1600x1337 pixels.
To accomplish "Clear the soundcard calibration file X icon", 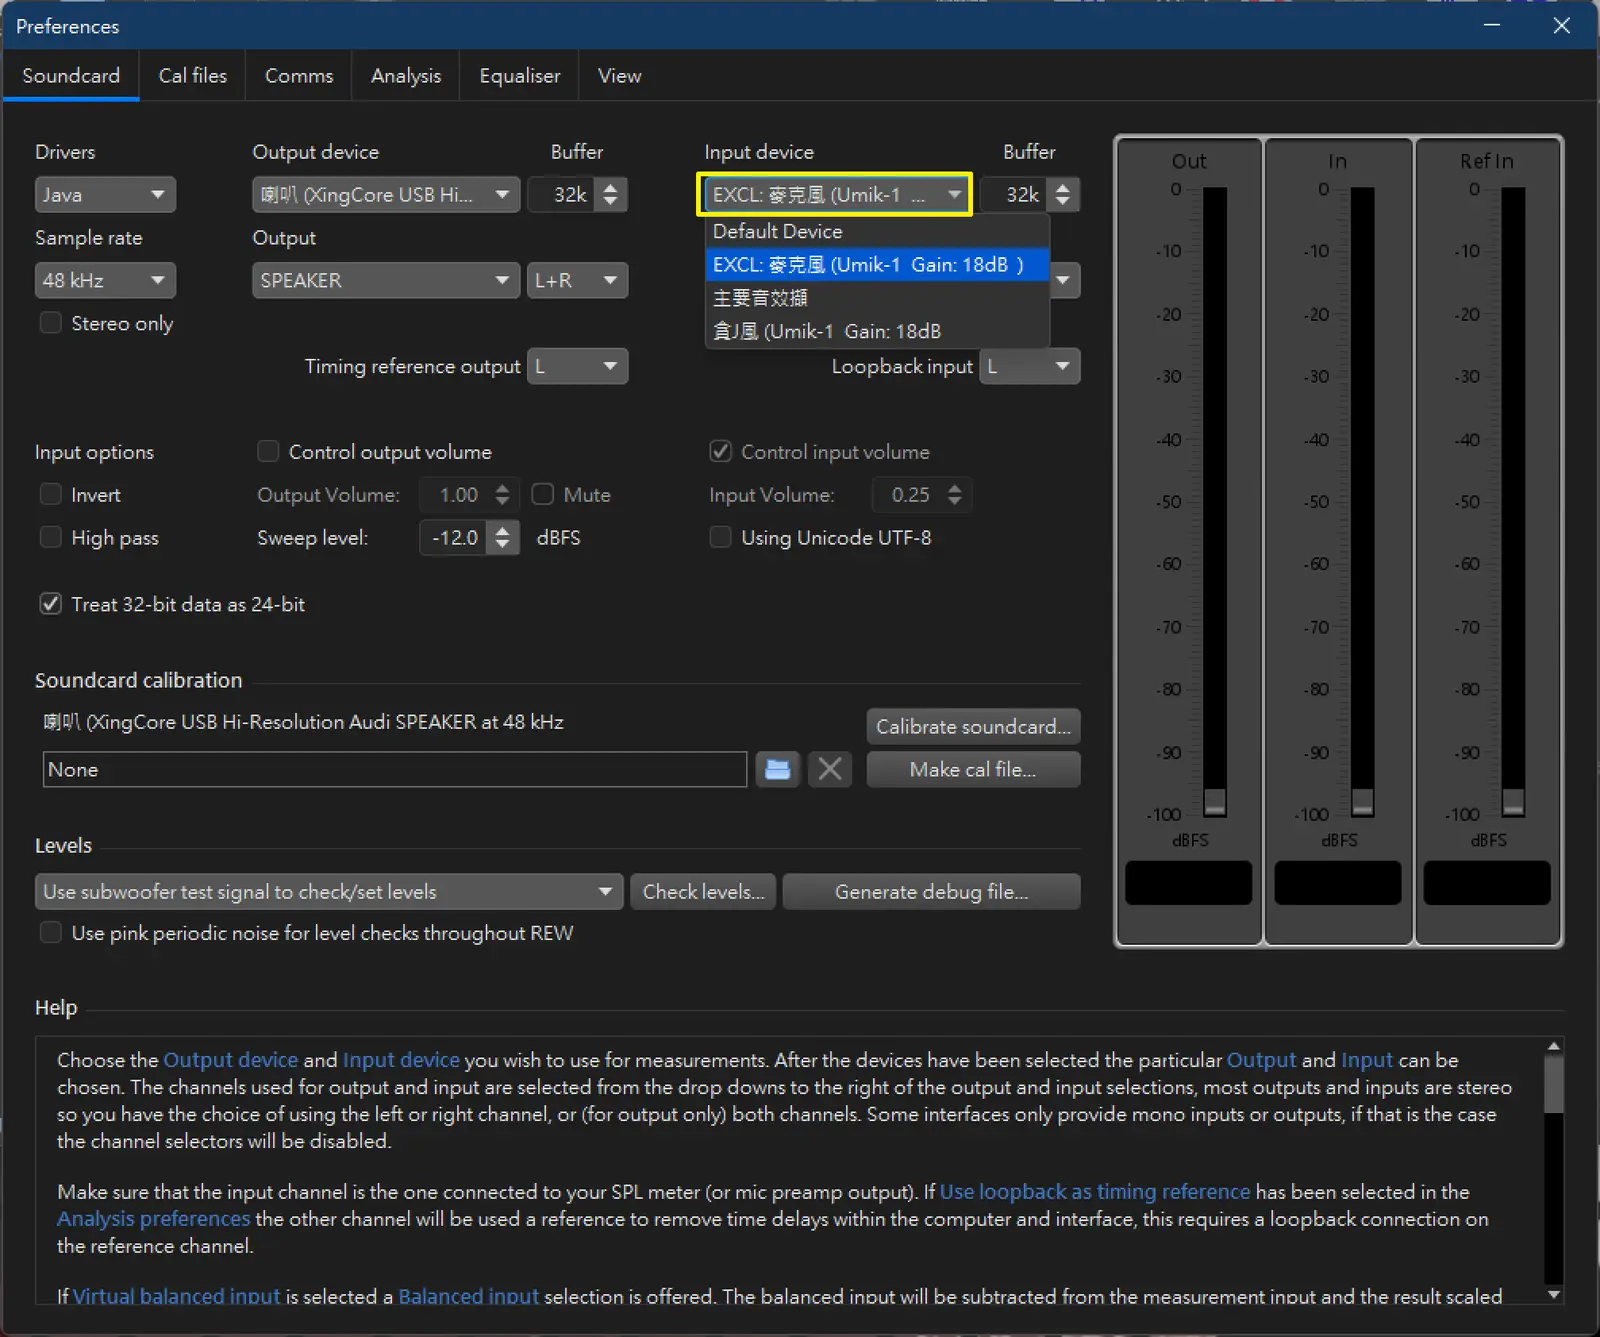I will click(829, 769).
